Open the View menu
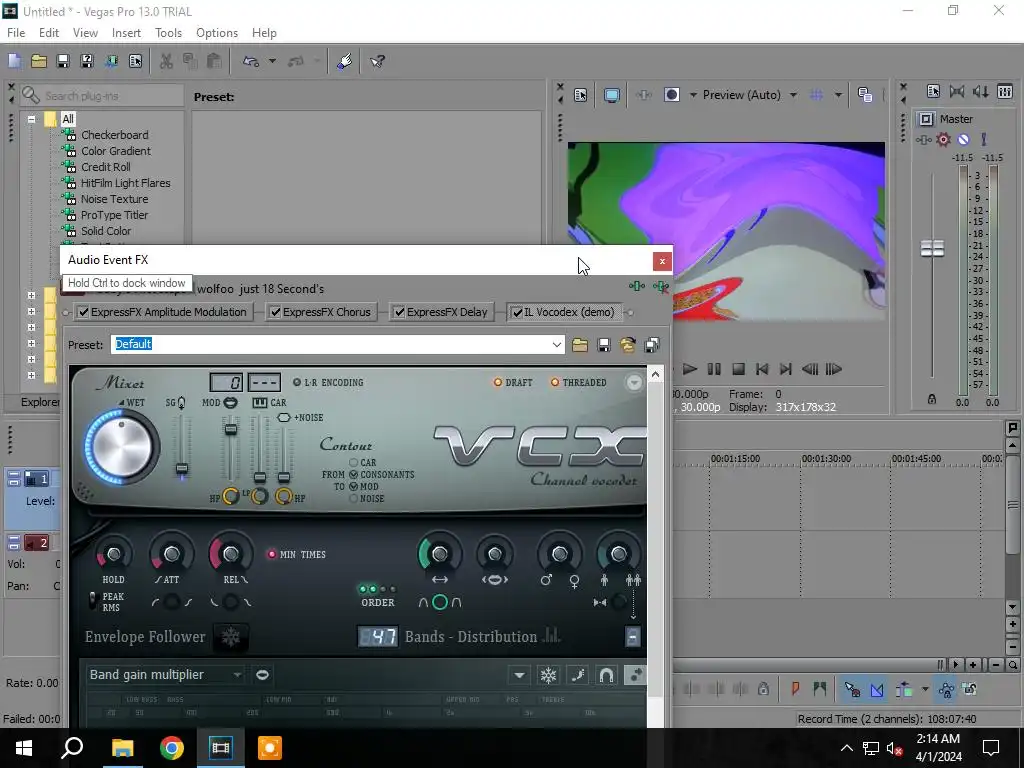1024x768 pixels. click(85, 33)
